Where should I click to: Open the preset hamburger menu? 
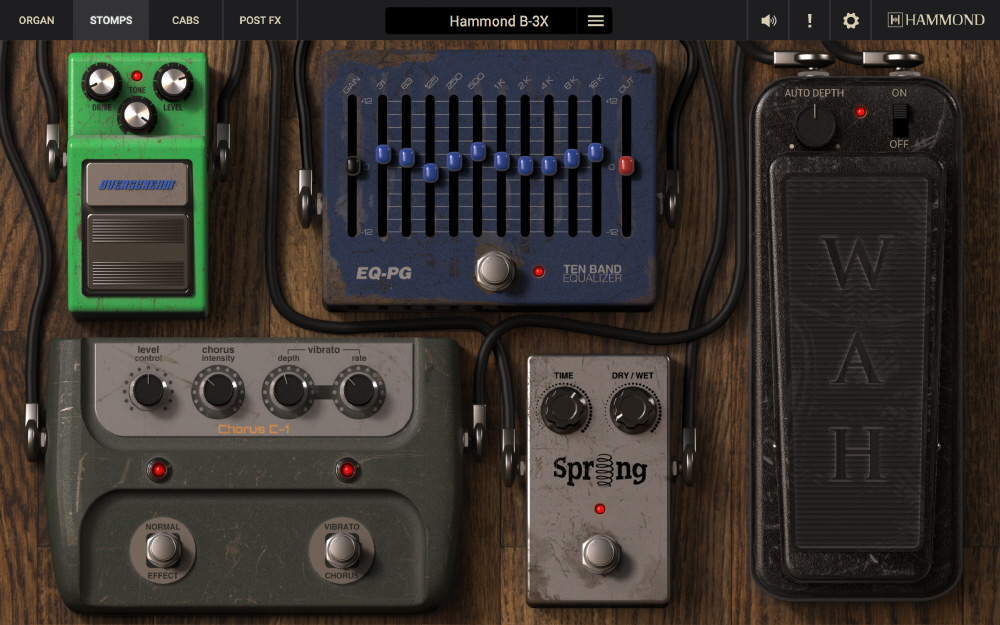click(x=595, y=21)
